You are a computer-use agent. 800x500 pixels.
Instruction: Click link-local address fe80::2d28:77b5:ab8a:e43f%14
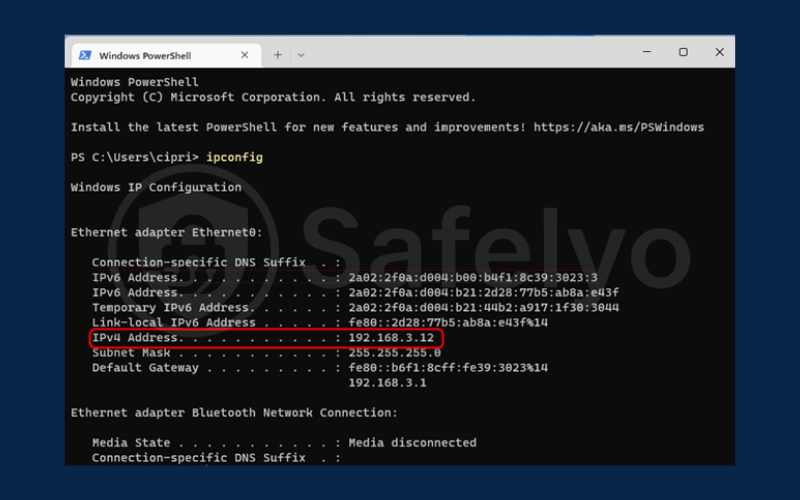coord(448,323)
